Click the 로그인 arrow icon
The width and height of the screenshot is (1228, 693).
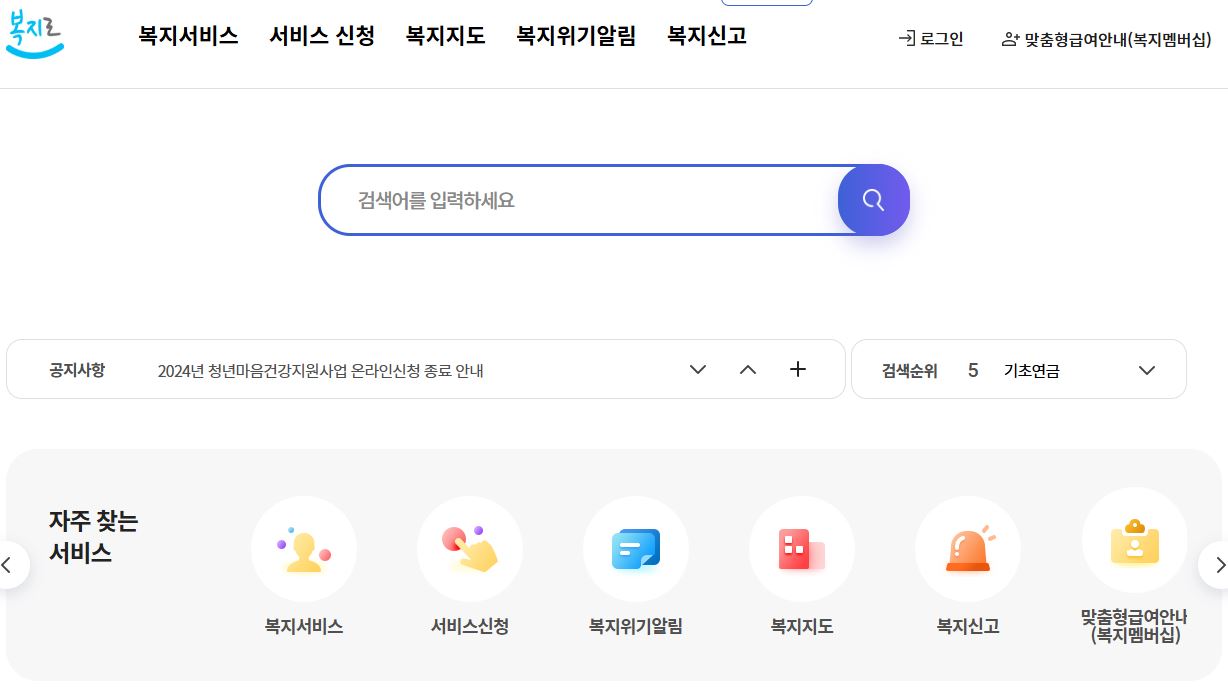coord(908,39)
